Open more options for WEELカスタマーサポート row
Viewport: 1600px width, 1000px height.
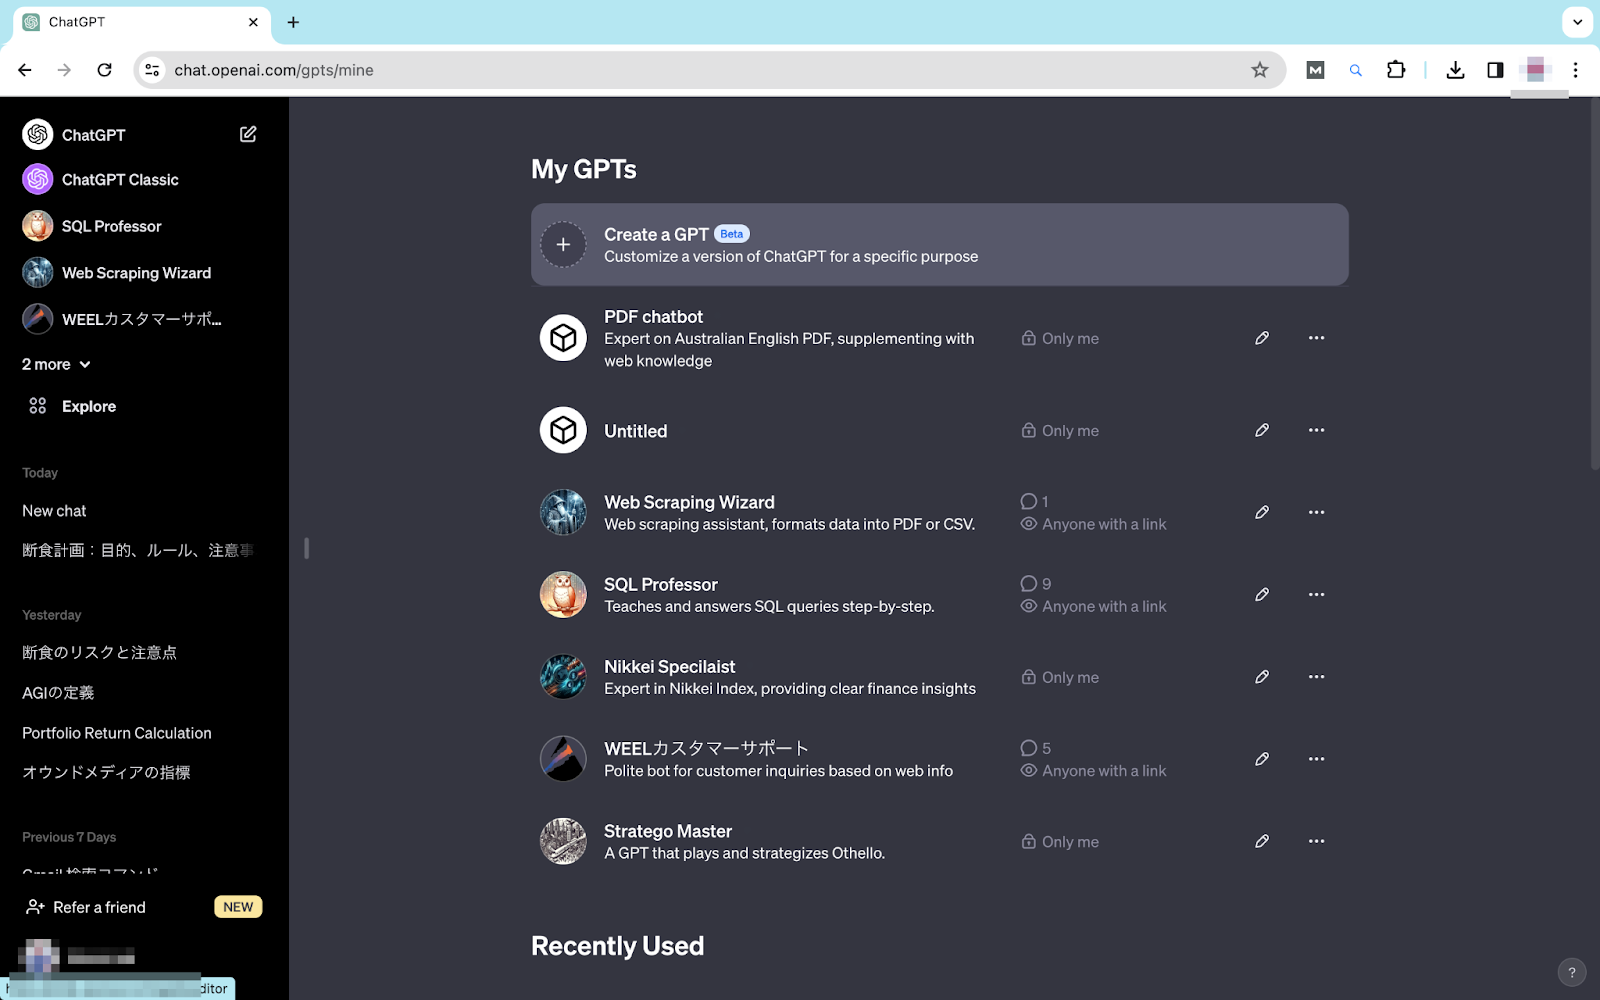[x=1316, y=759]
